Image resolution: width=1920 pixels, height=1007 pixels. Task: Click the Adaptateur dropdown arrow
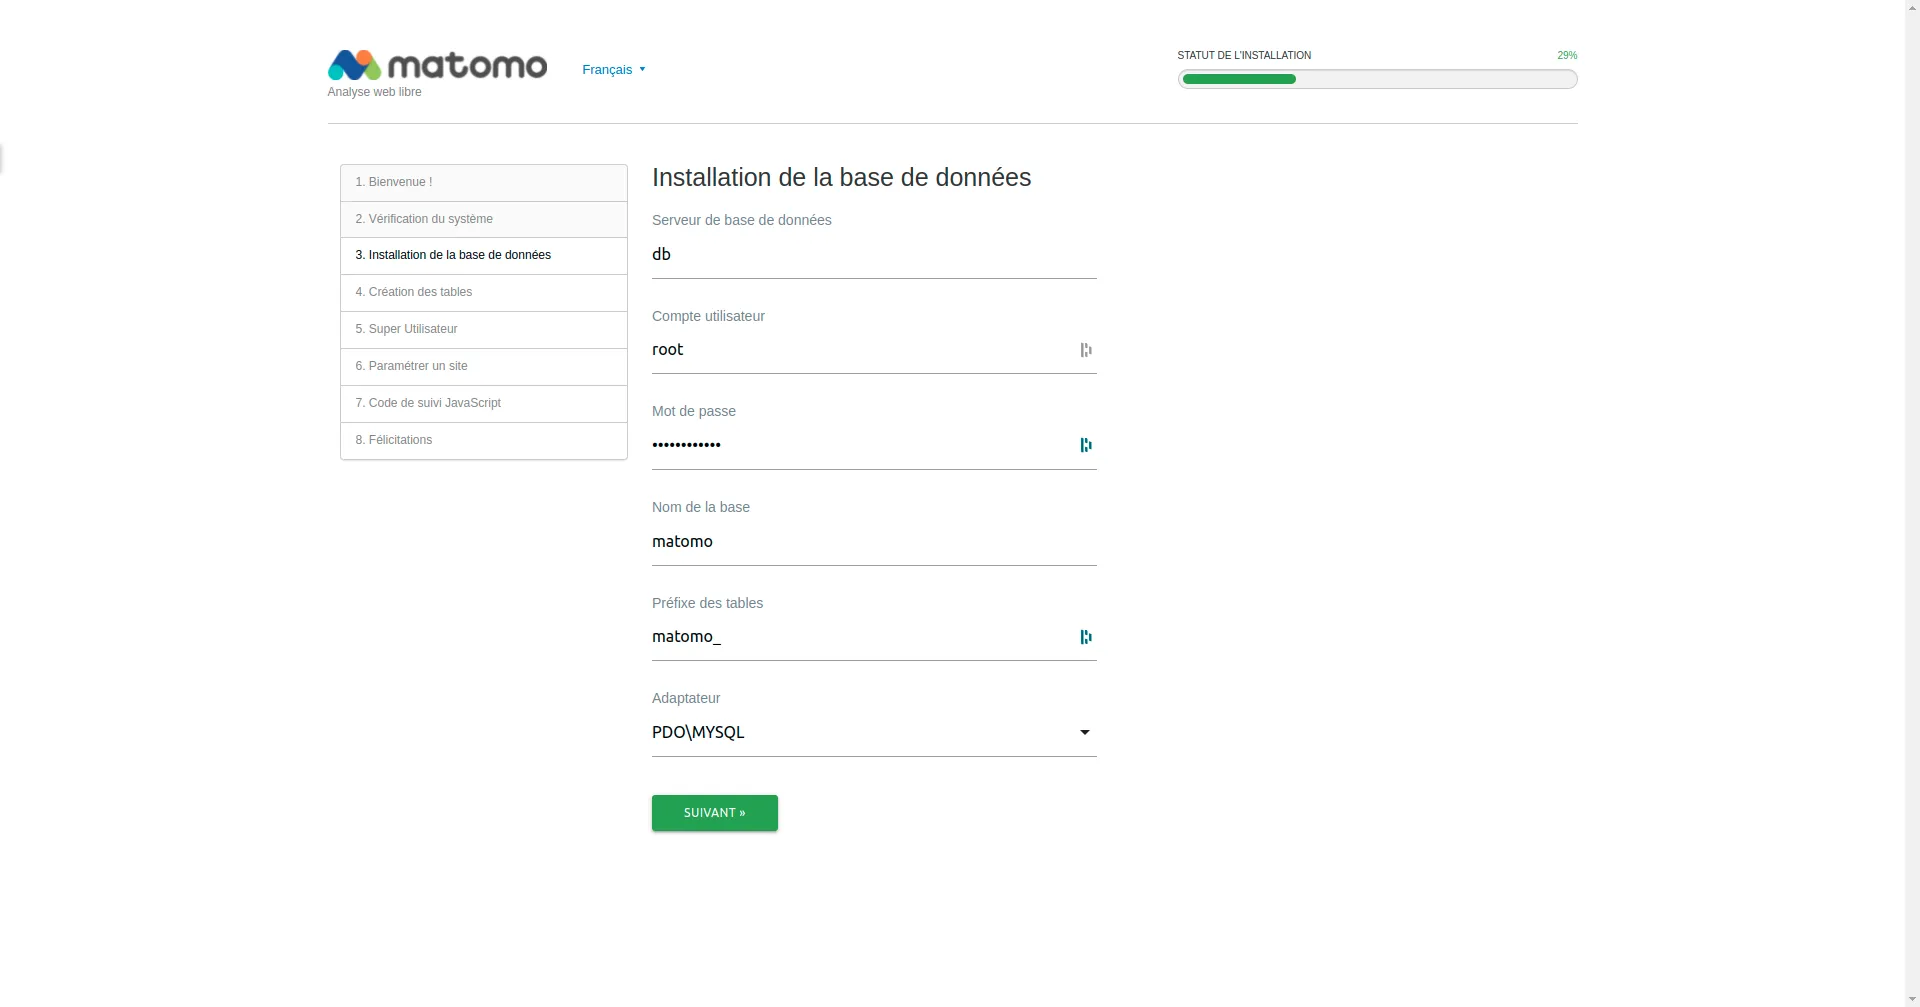pyautogui.click(x=1084, y=733)
